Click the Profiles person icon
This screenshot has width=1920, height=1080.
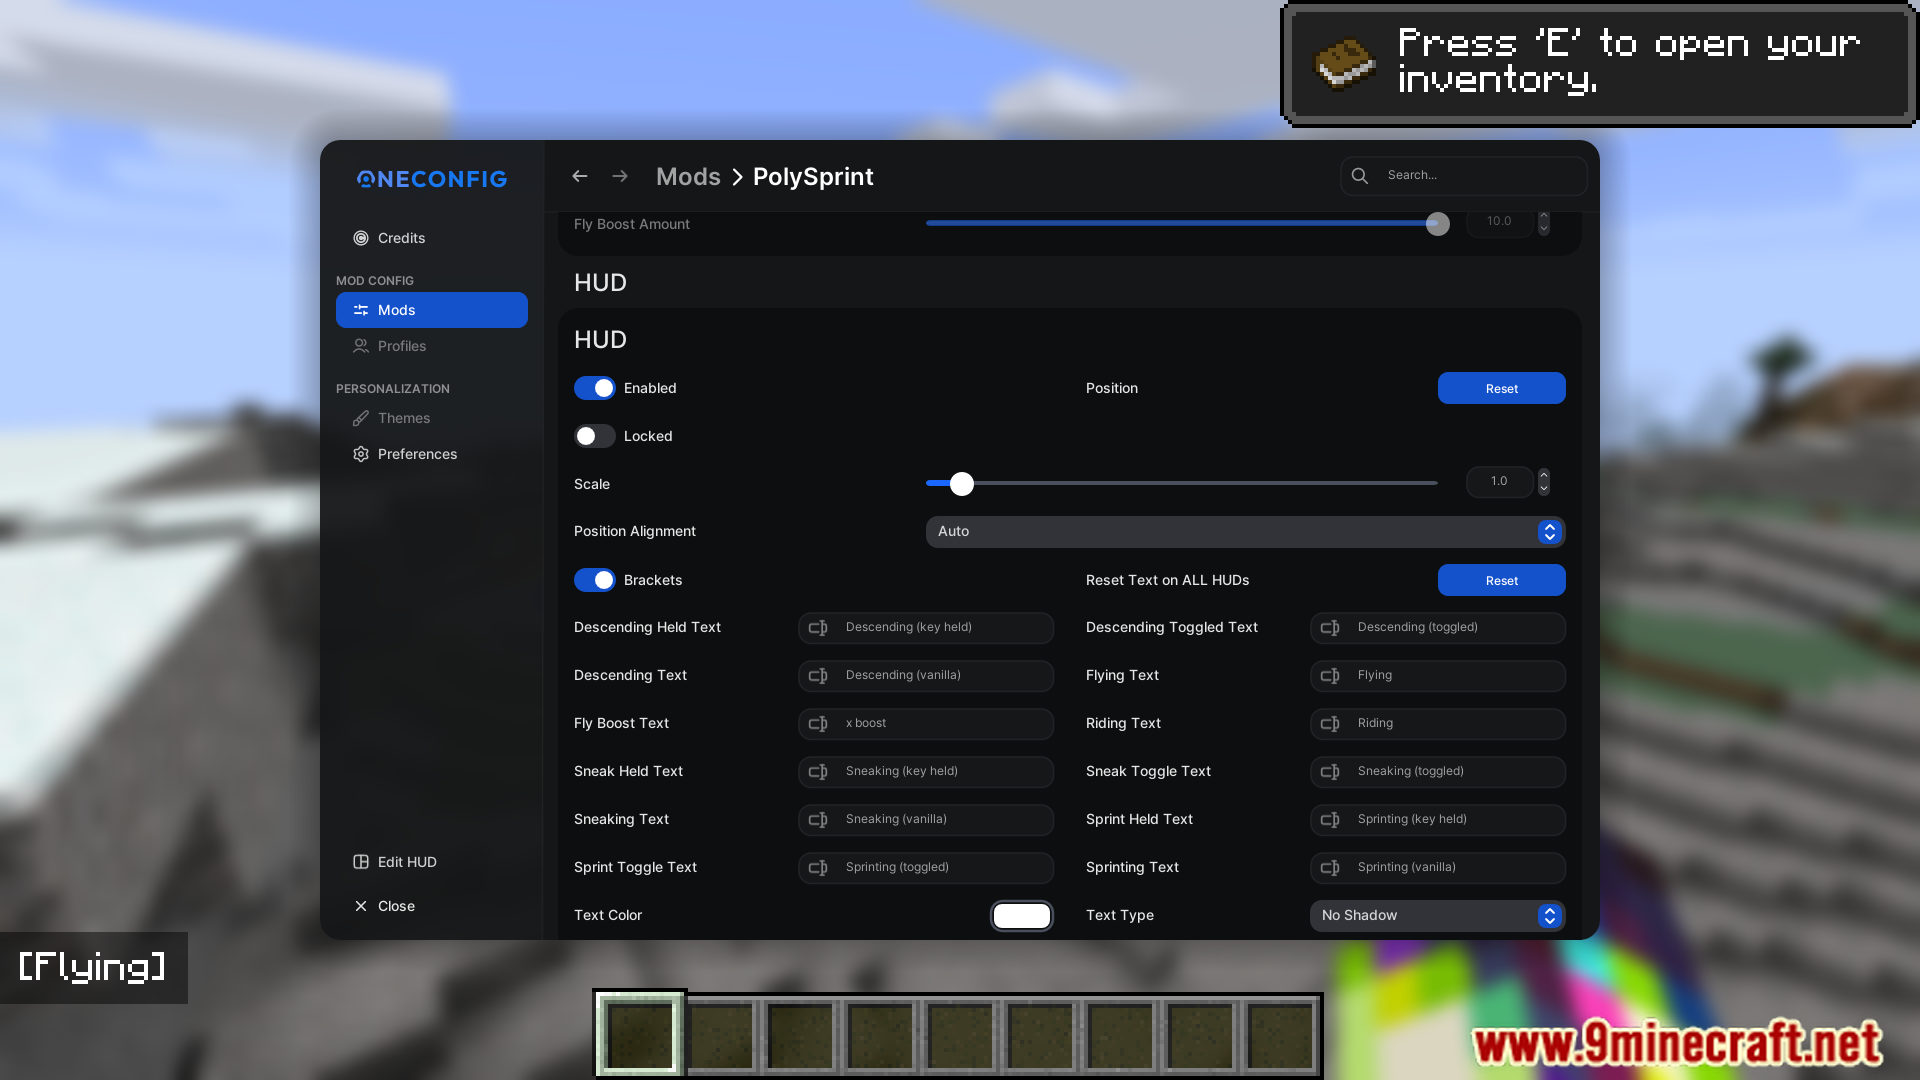pos(361,346)
